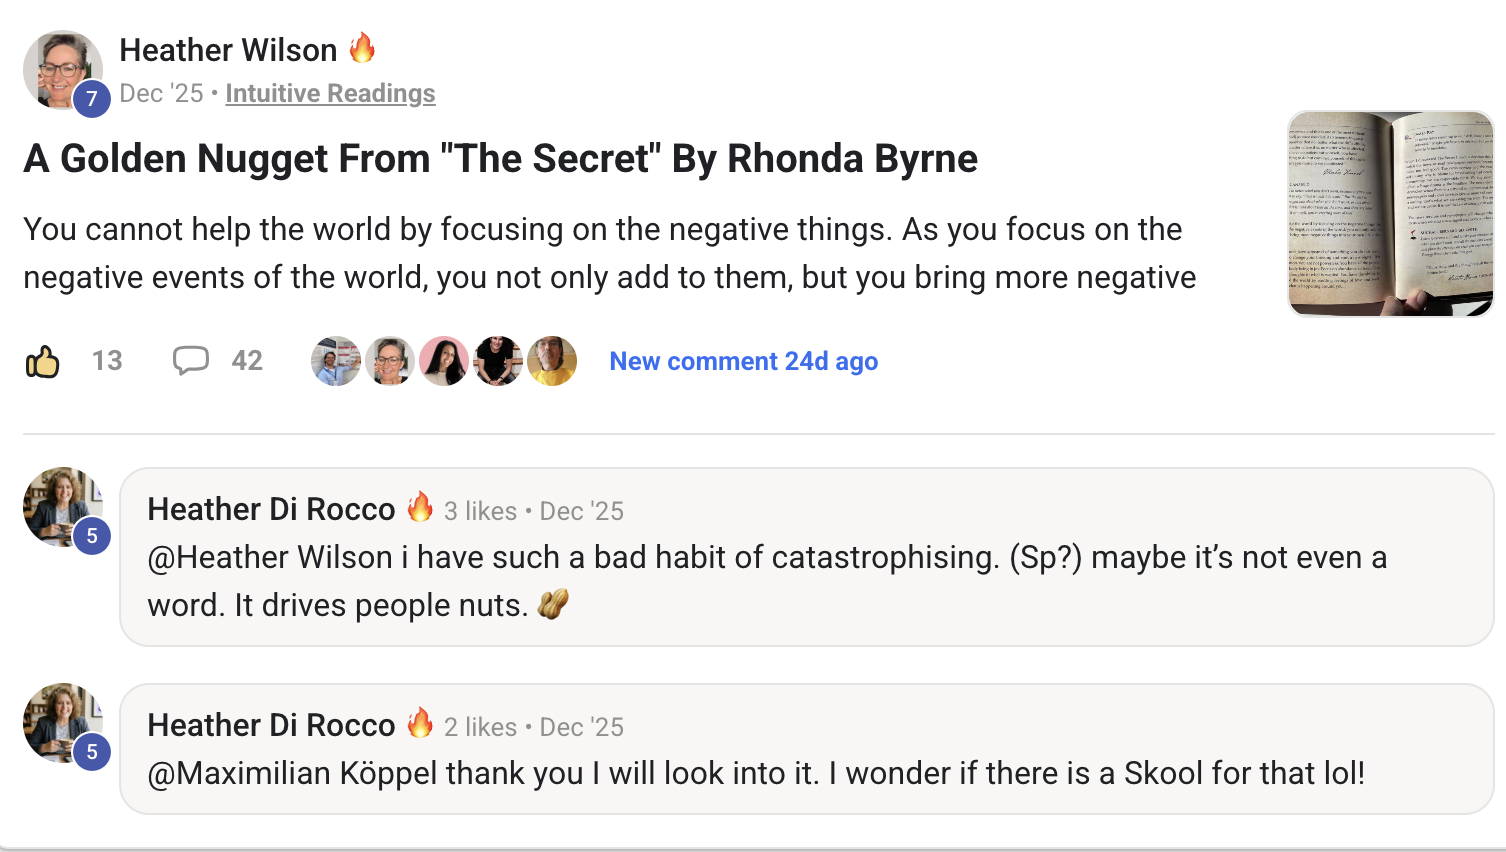1506x852 pixels.
Task: Click fifth commenter avatar in yellow shirt
Action: pyautogui.click(x=552, y=361)
